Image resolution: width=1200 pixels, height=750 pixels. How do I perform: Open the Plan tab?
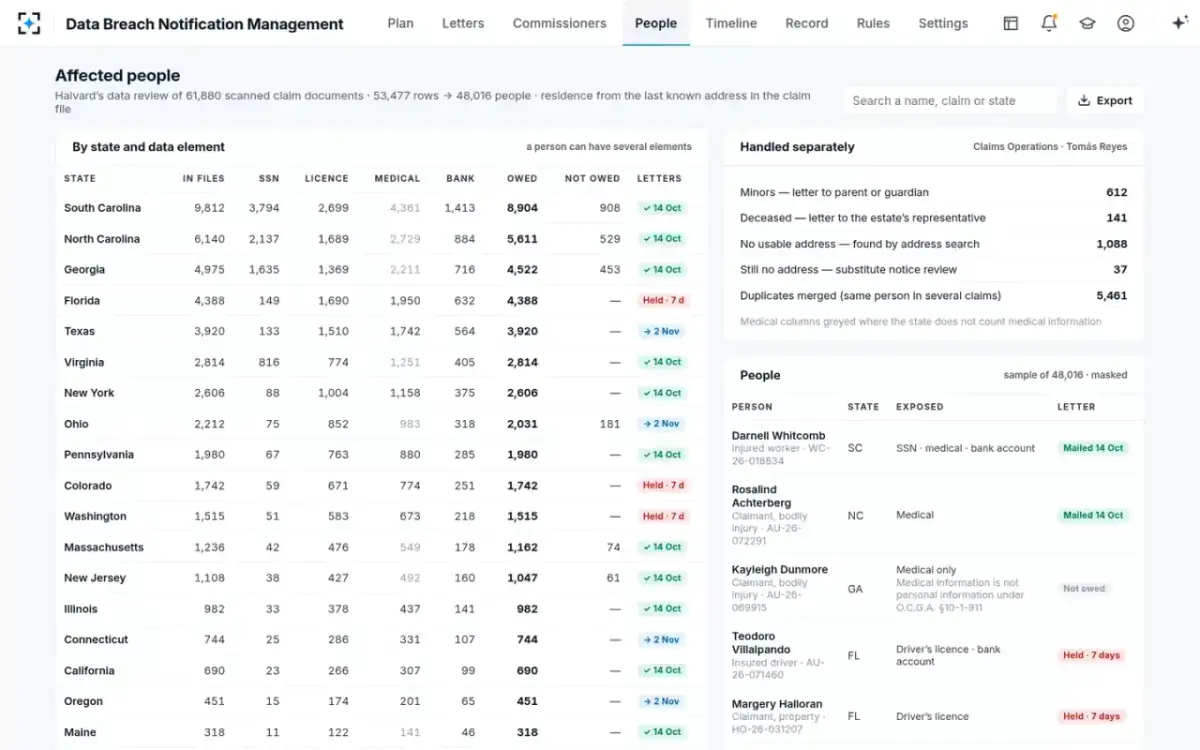pos(400,23)
